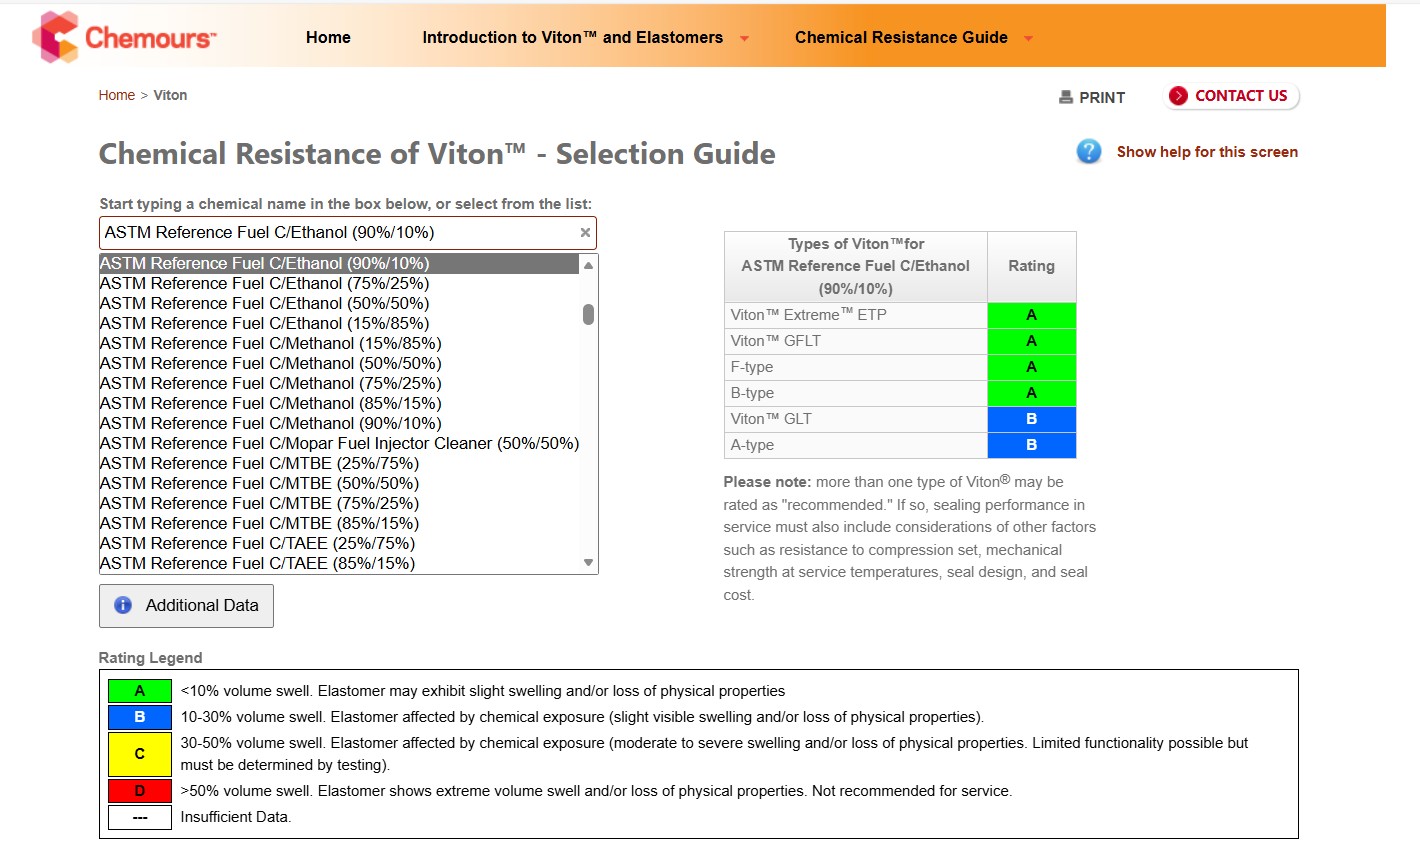This screenshot has width=1420, height=866.
Task: Select ASTM Reference Fuel C/Ethanol (75%/25%)
Action: (x=264, y=284)
